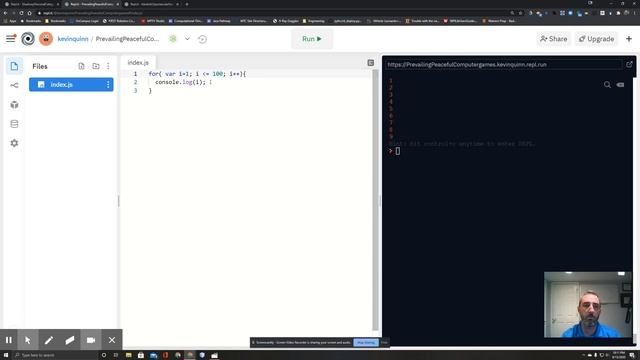
Task: Open console output in new window
Action: point(629,64)
